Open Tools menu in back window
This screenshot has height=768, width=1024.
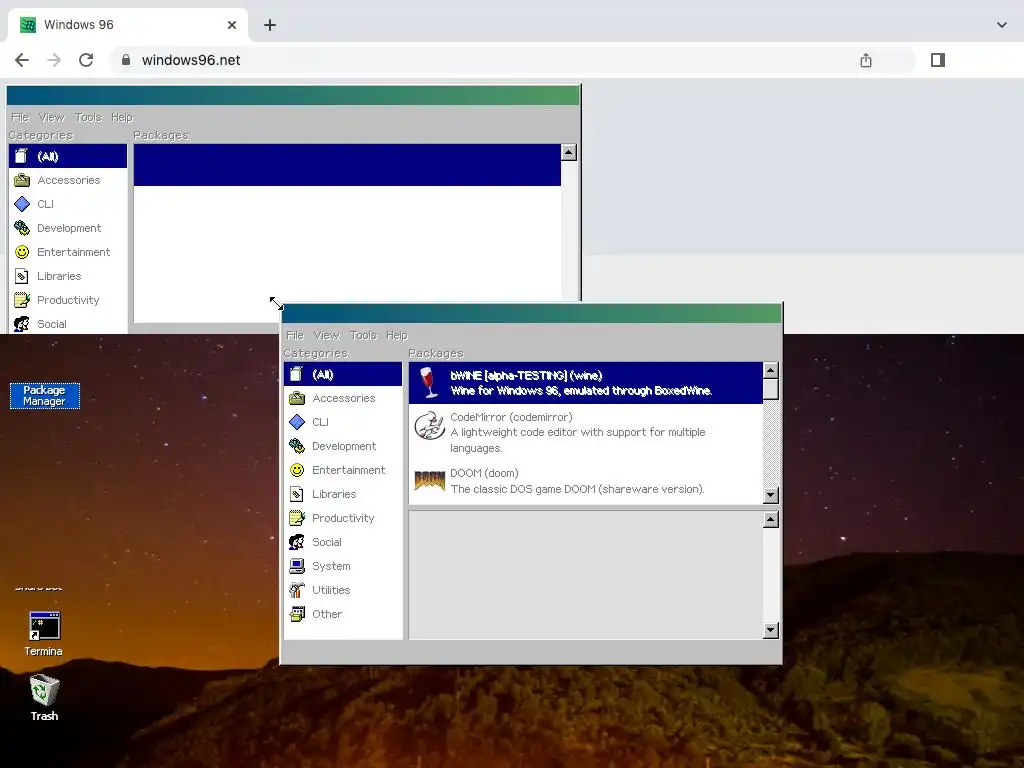tap(88, 117)
